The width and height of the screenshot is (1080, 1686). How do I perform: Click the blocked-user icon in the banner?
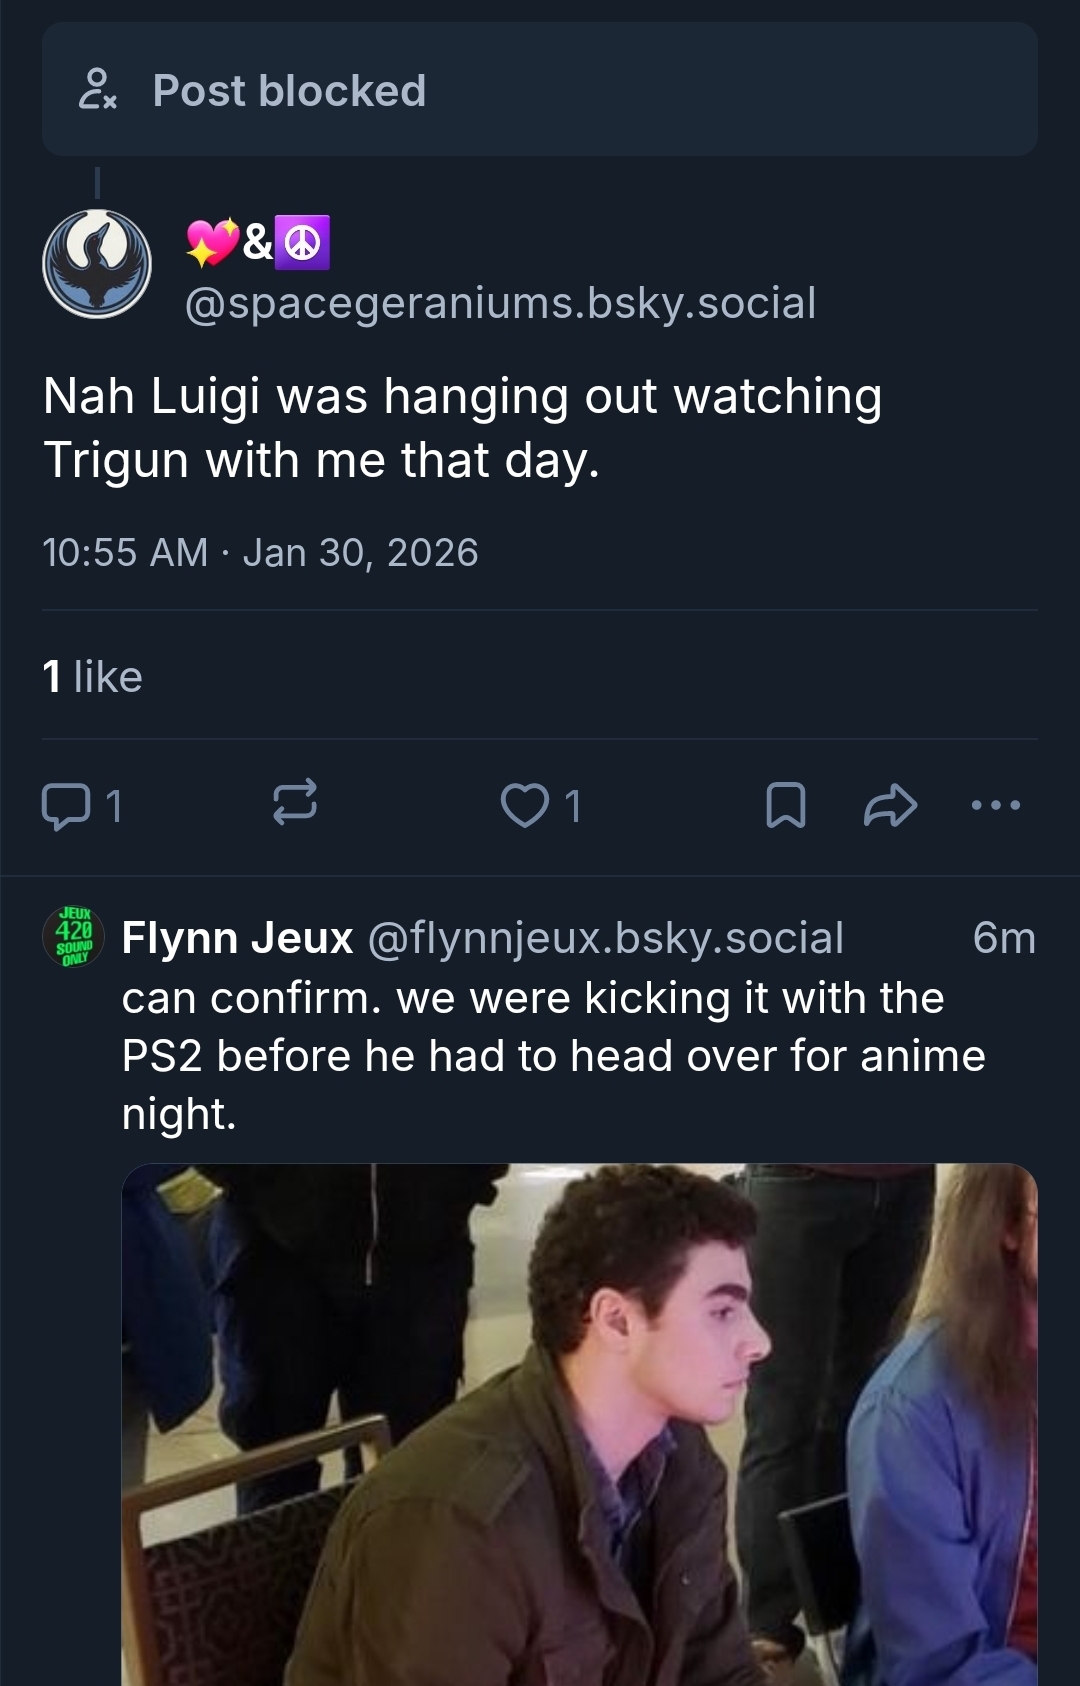click(x=97, y=90)
